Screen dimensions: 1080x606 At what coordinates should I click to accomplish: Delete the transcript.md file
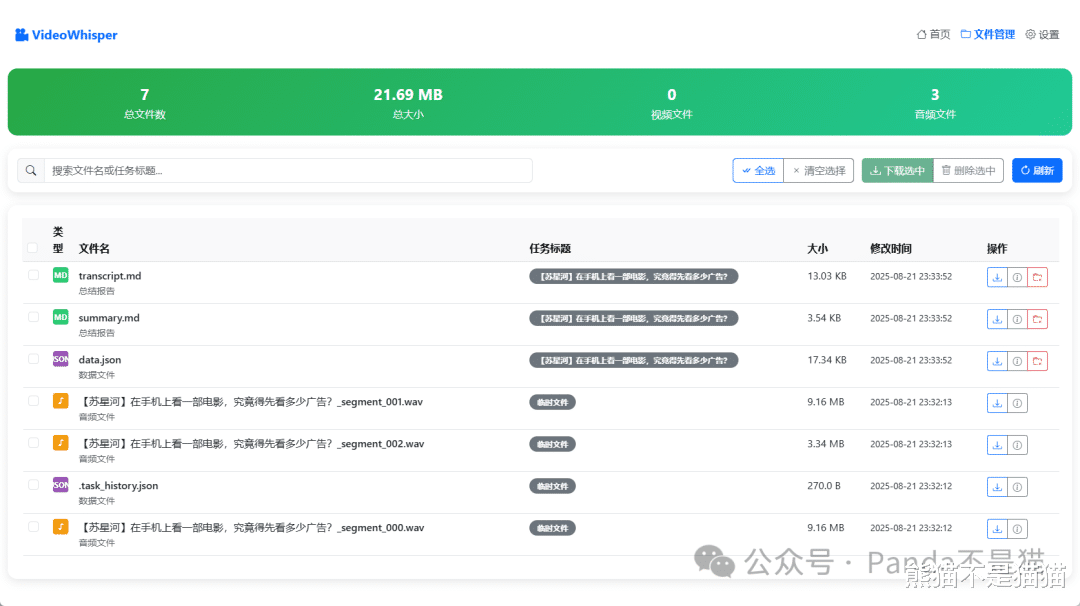[x=1037, y=278]
